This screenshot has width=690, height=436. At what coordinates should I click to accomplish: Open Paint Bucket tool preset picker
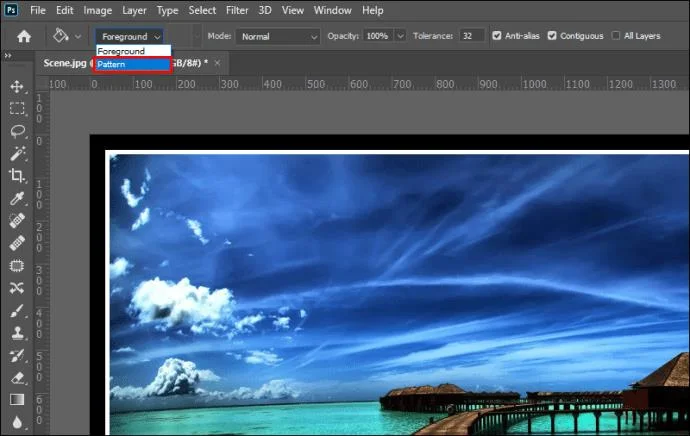(x=66, y=36)
